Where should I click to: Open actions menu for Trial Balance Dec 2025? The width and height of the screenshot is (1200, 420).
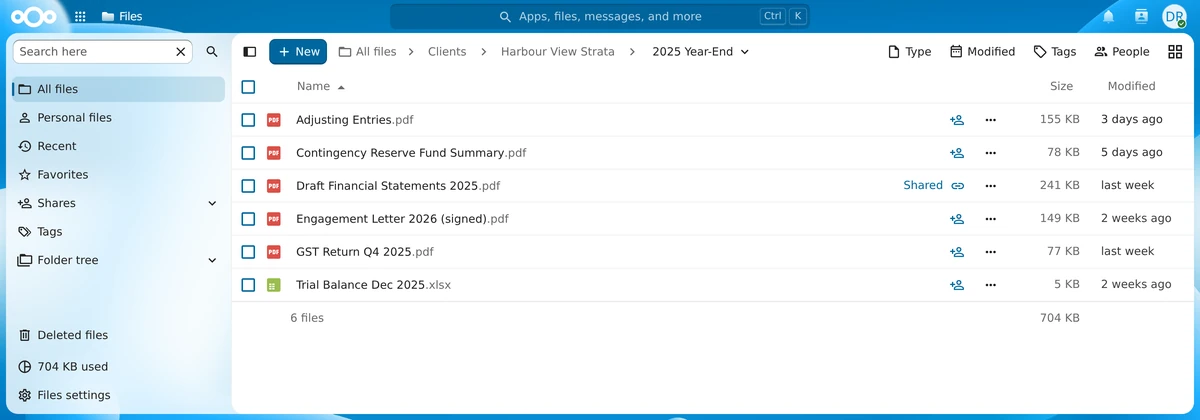point(990,284)
